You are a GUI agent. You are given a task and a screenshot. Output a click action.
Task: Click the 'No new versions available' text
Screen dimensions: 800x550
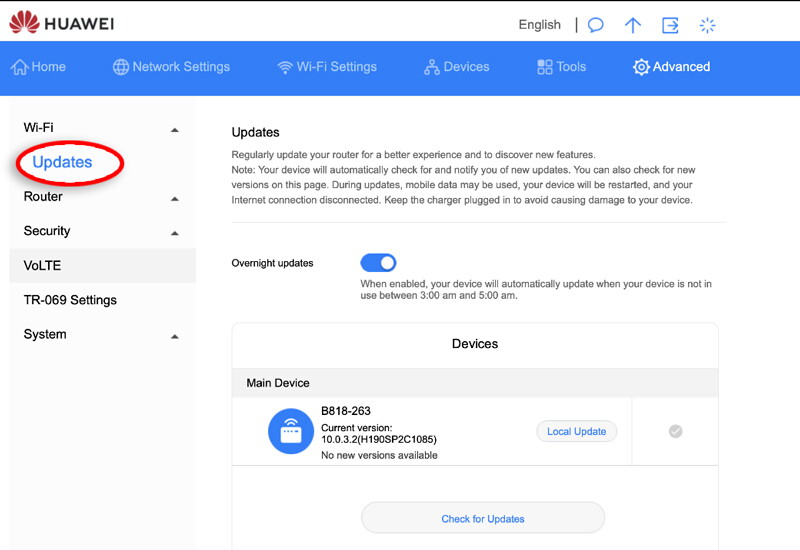coord(379,455)
